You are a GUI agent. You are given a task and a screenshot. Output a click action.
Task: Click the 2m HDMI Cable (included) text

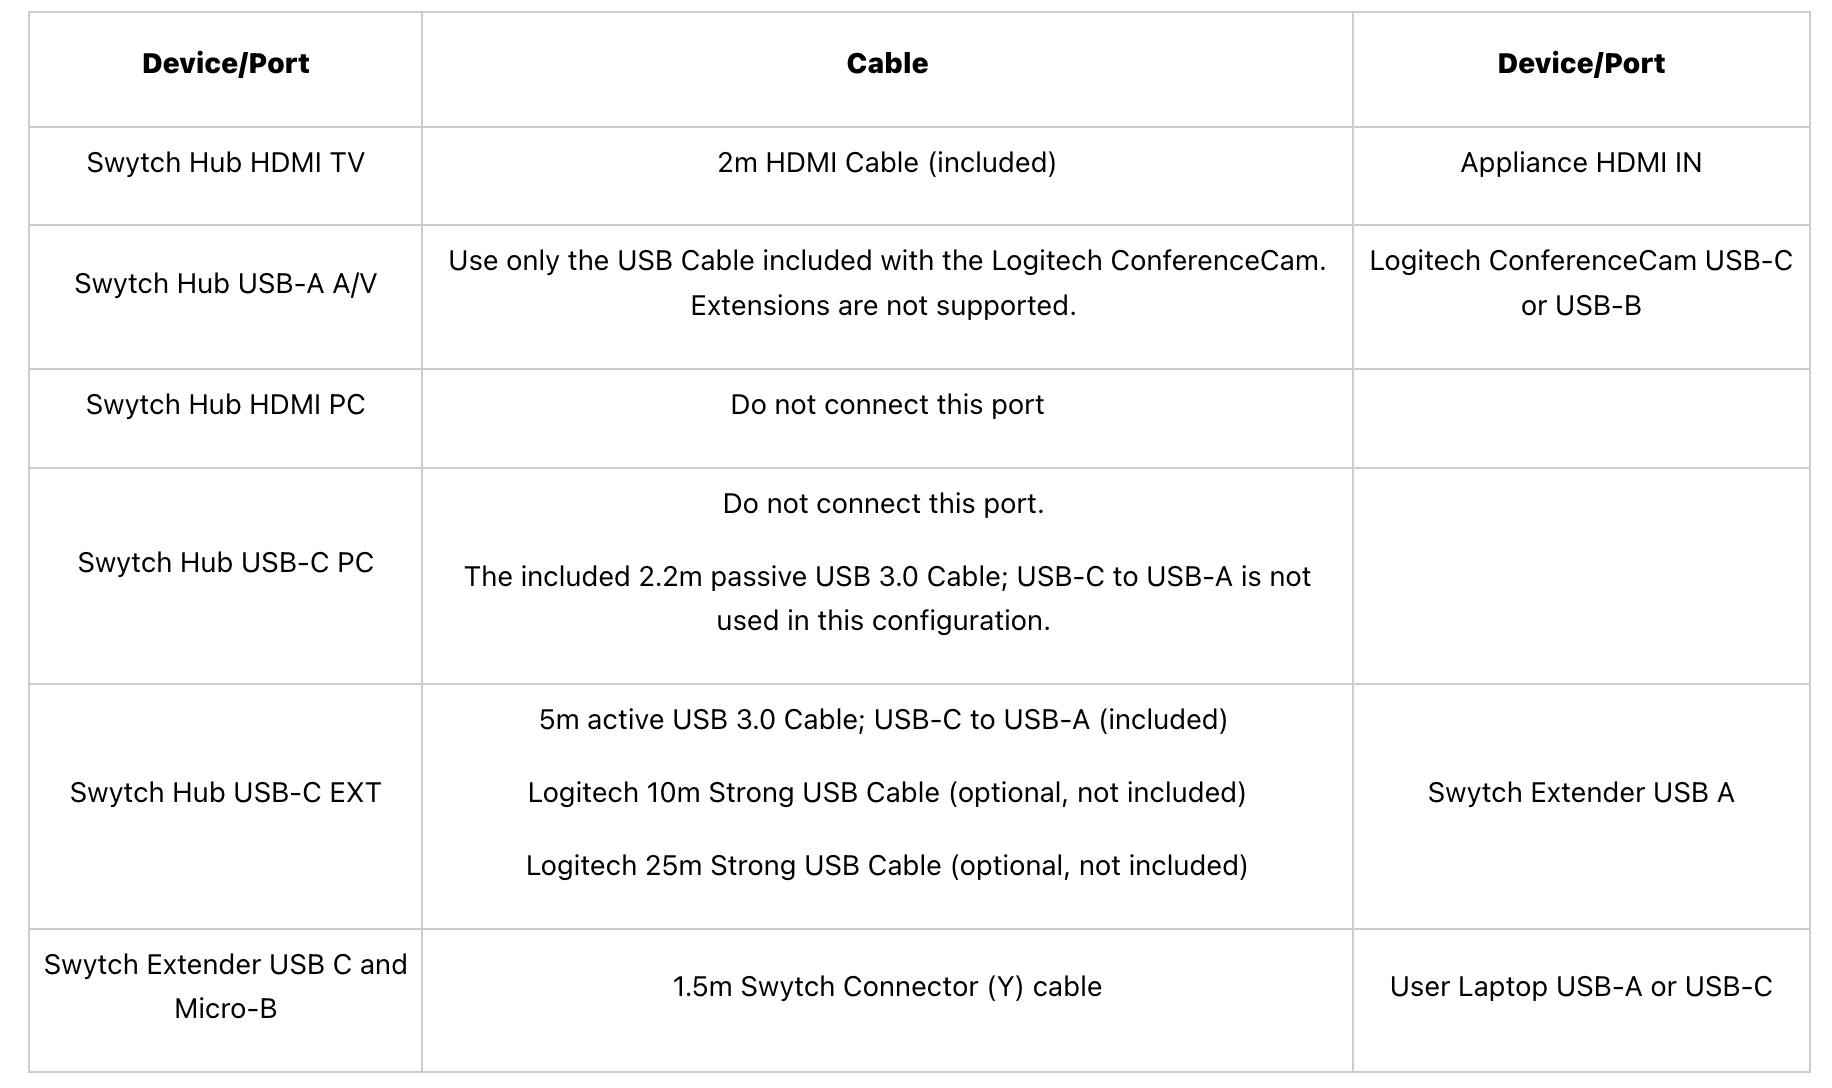887,163
